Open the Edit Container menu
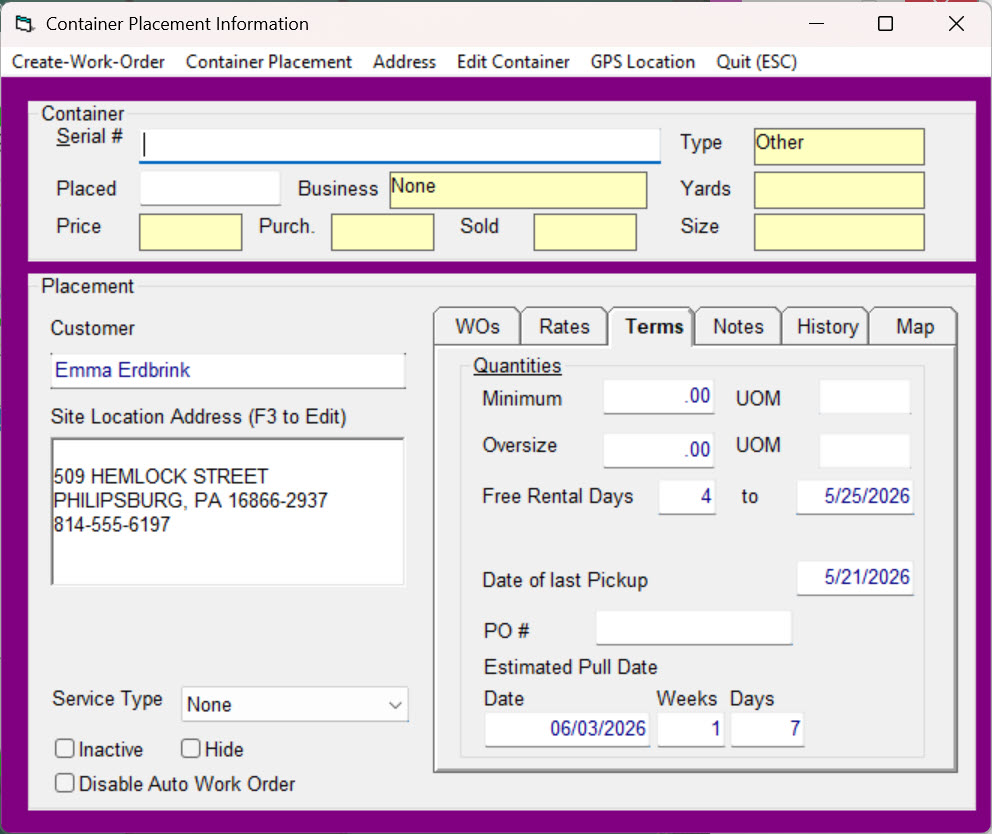The height and width of the screenshot is (834, 992). pyautogui.click(x=513, y=62)
